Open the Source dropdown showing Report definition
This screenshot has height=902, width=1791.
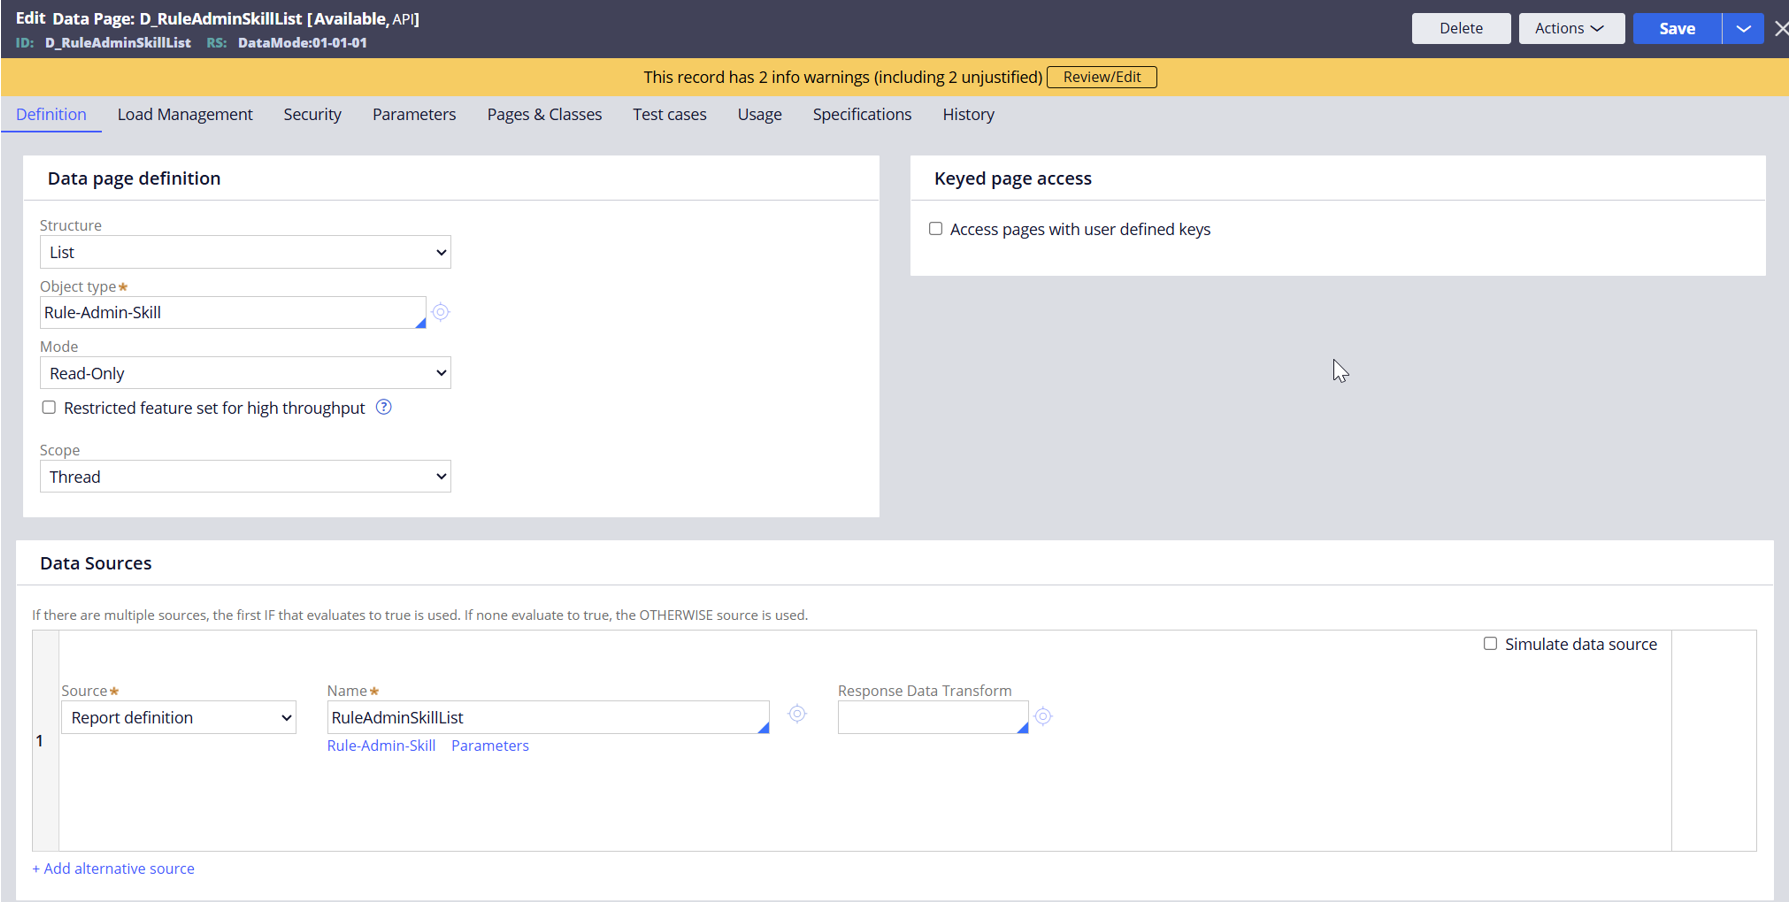coord(179,717)
